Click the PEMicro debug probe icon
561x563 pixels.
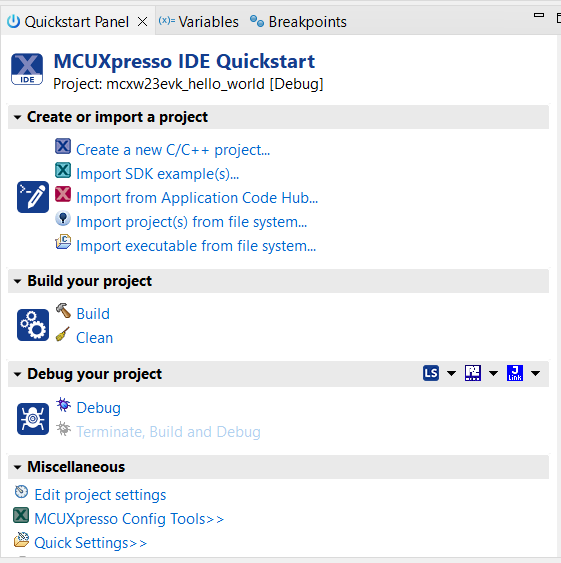tap(473, 373)
